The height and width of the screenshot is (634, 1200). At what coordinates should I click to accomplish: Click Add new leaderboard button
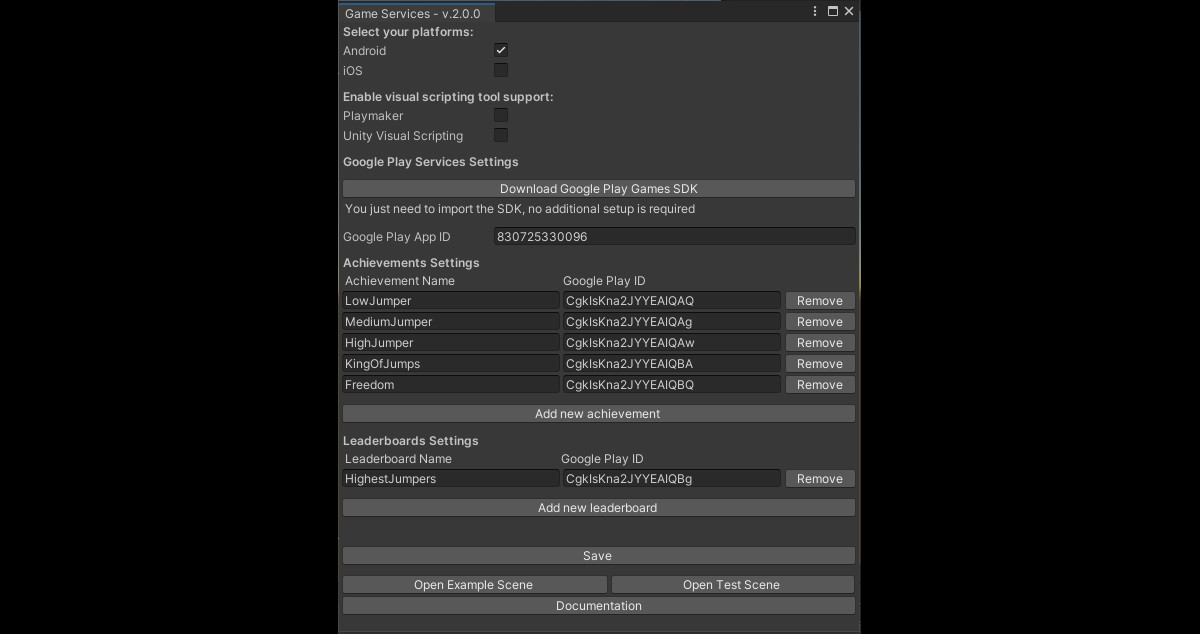599,508
